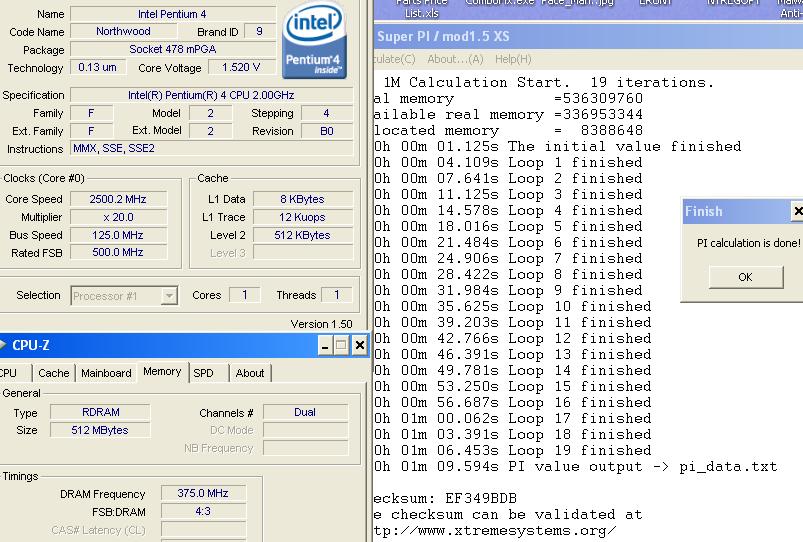Click the PI value output pi_data.txt line

[x=576, y=467]
